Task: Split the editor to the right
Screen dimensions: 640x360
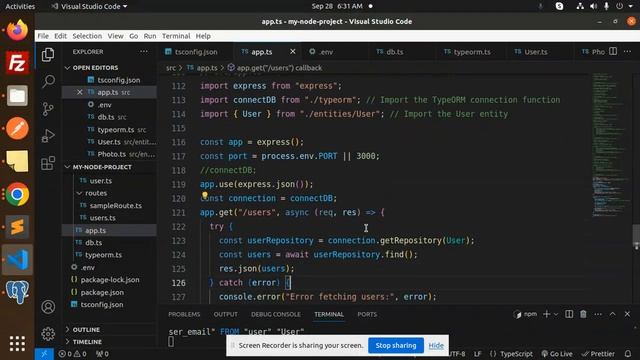Action: 613,51
